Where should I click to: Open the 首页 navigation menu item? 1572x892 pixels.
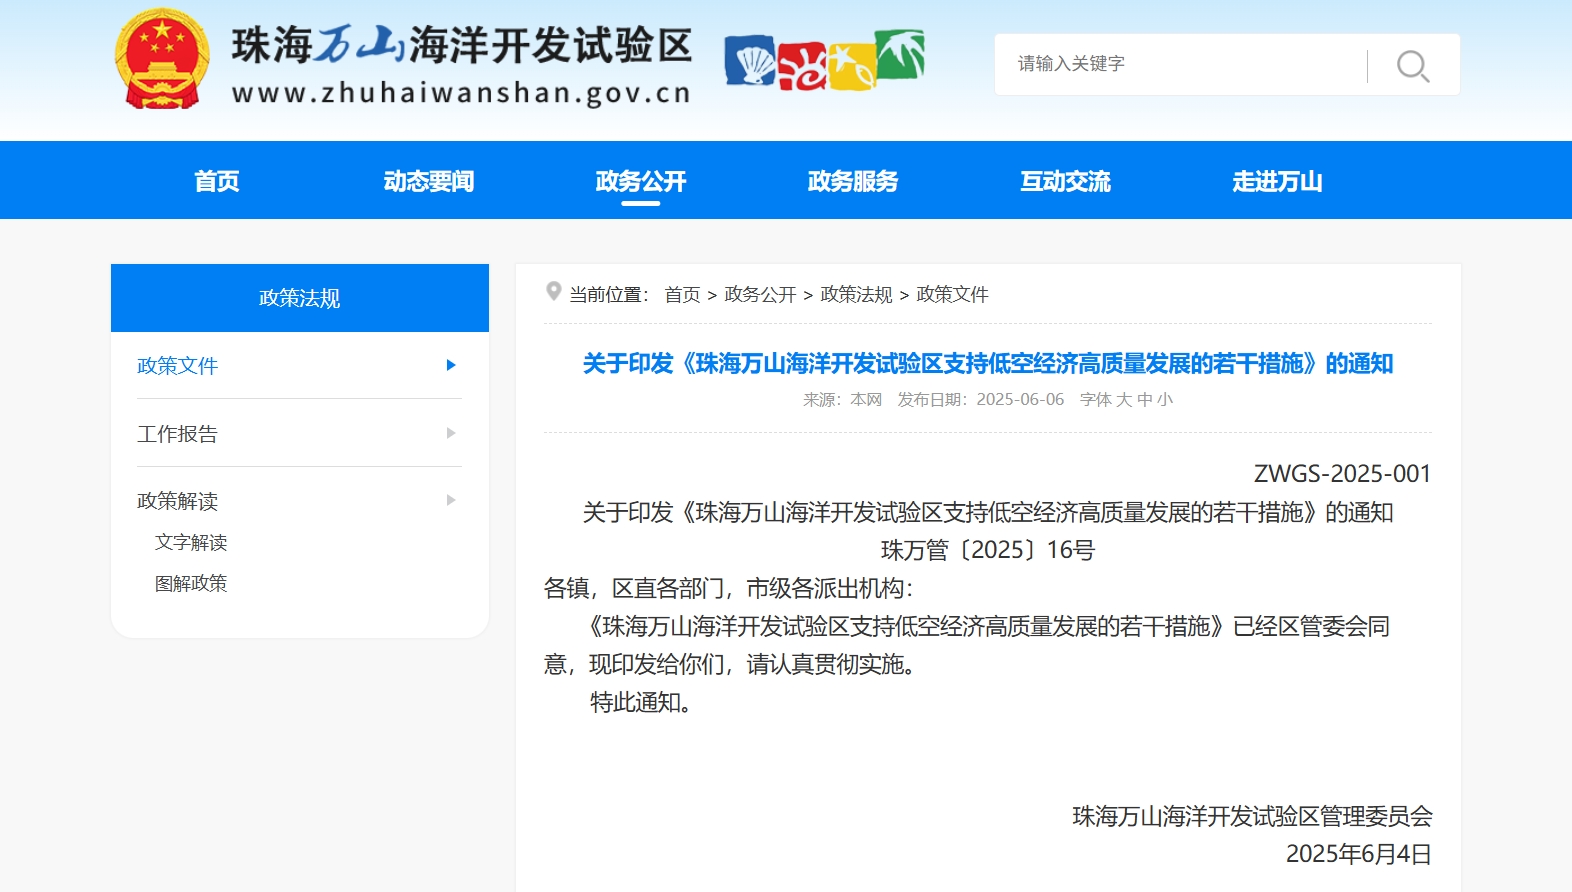tap(217, 181)
